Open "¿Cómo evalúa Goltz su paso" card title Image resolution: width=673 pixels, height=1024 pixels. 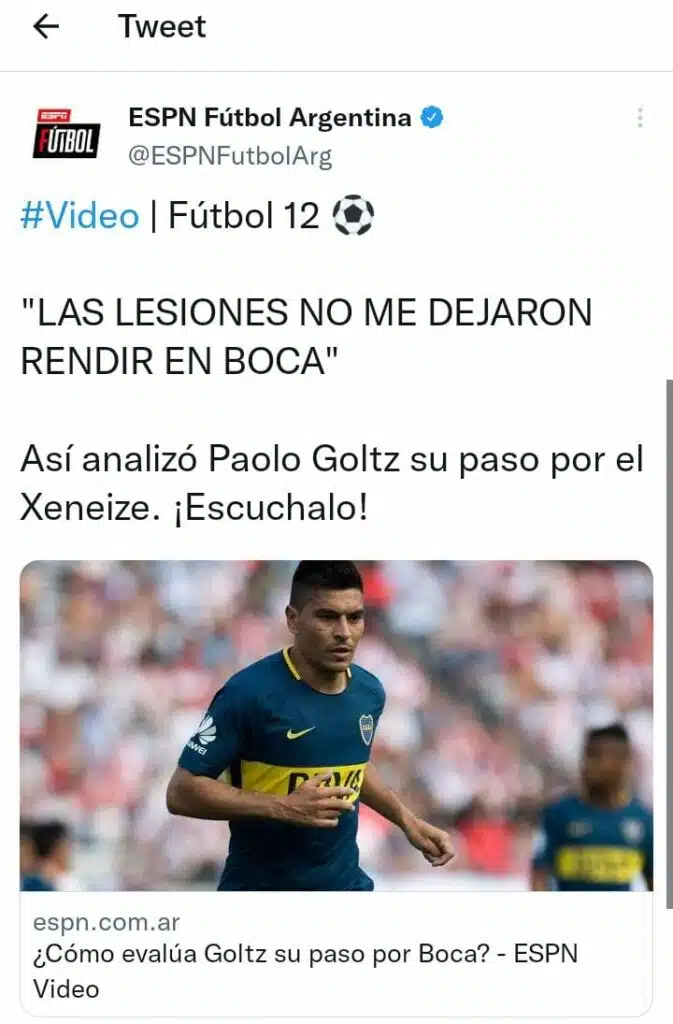(x=305, y=972)
